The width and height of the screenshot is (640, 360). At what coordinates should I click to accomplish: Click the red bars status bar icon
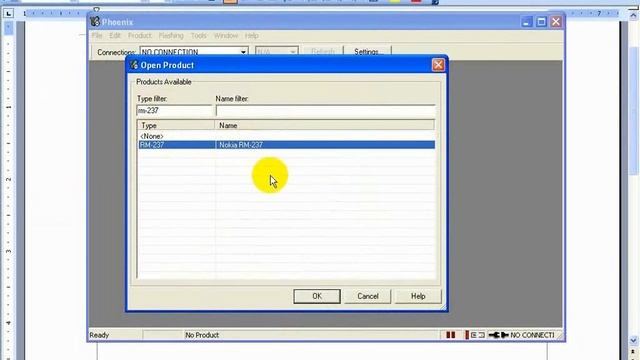coord(451,335)
